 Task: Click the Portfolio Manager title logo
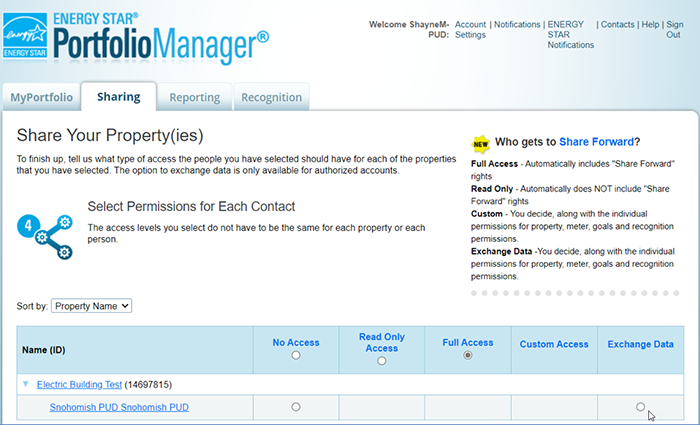[x=161, y=39]
